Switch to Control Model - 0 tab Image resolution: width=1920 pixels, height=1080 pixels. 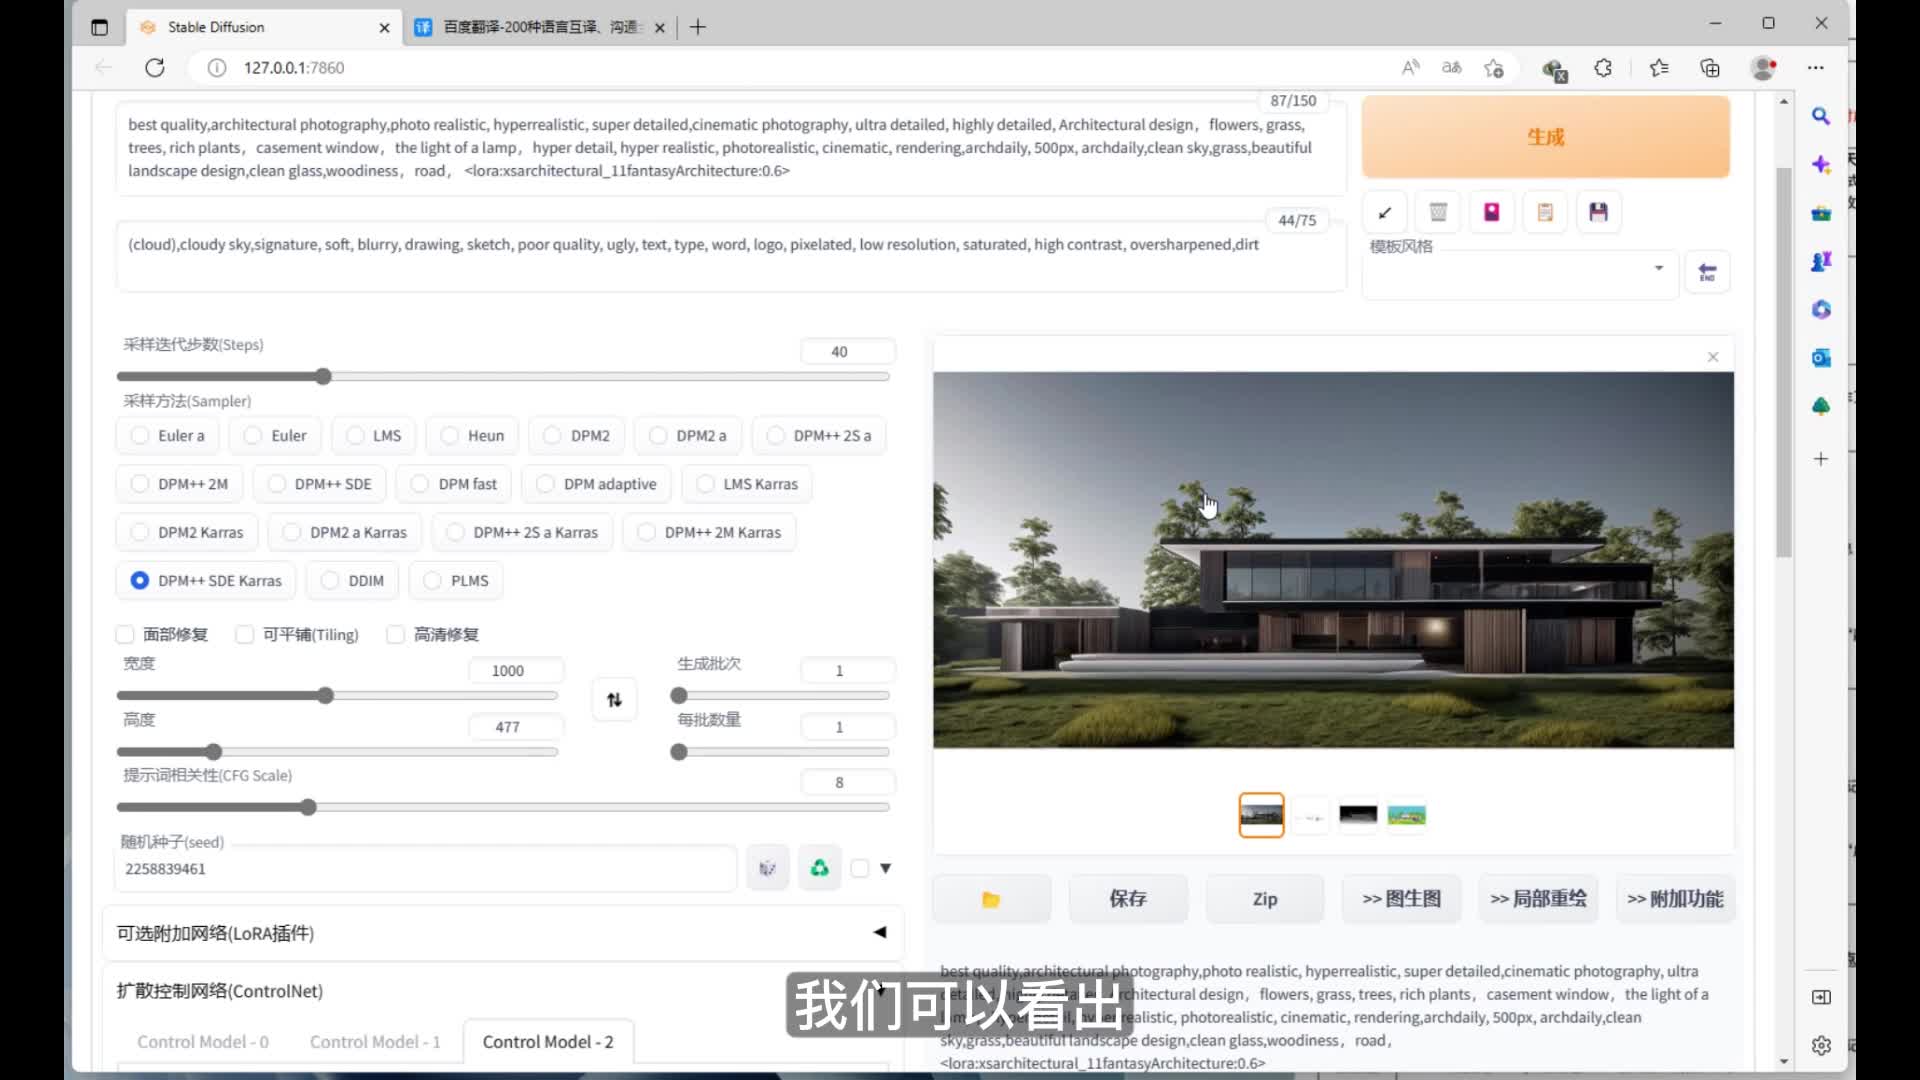pyautogui.click(x=203, y=1042)
